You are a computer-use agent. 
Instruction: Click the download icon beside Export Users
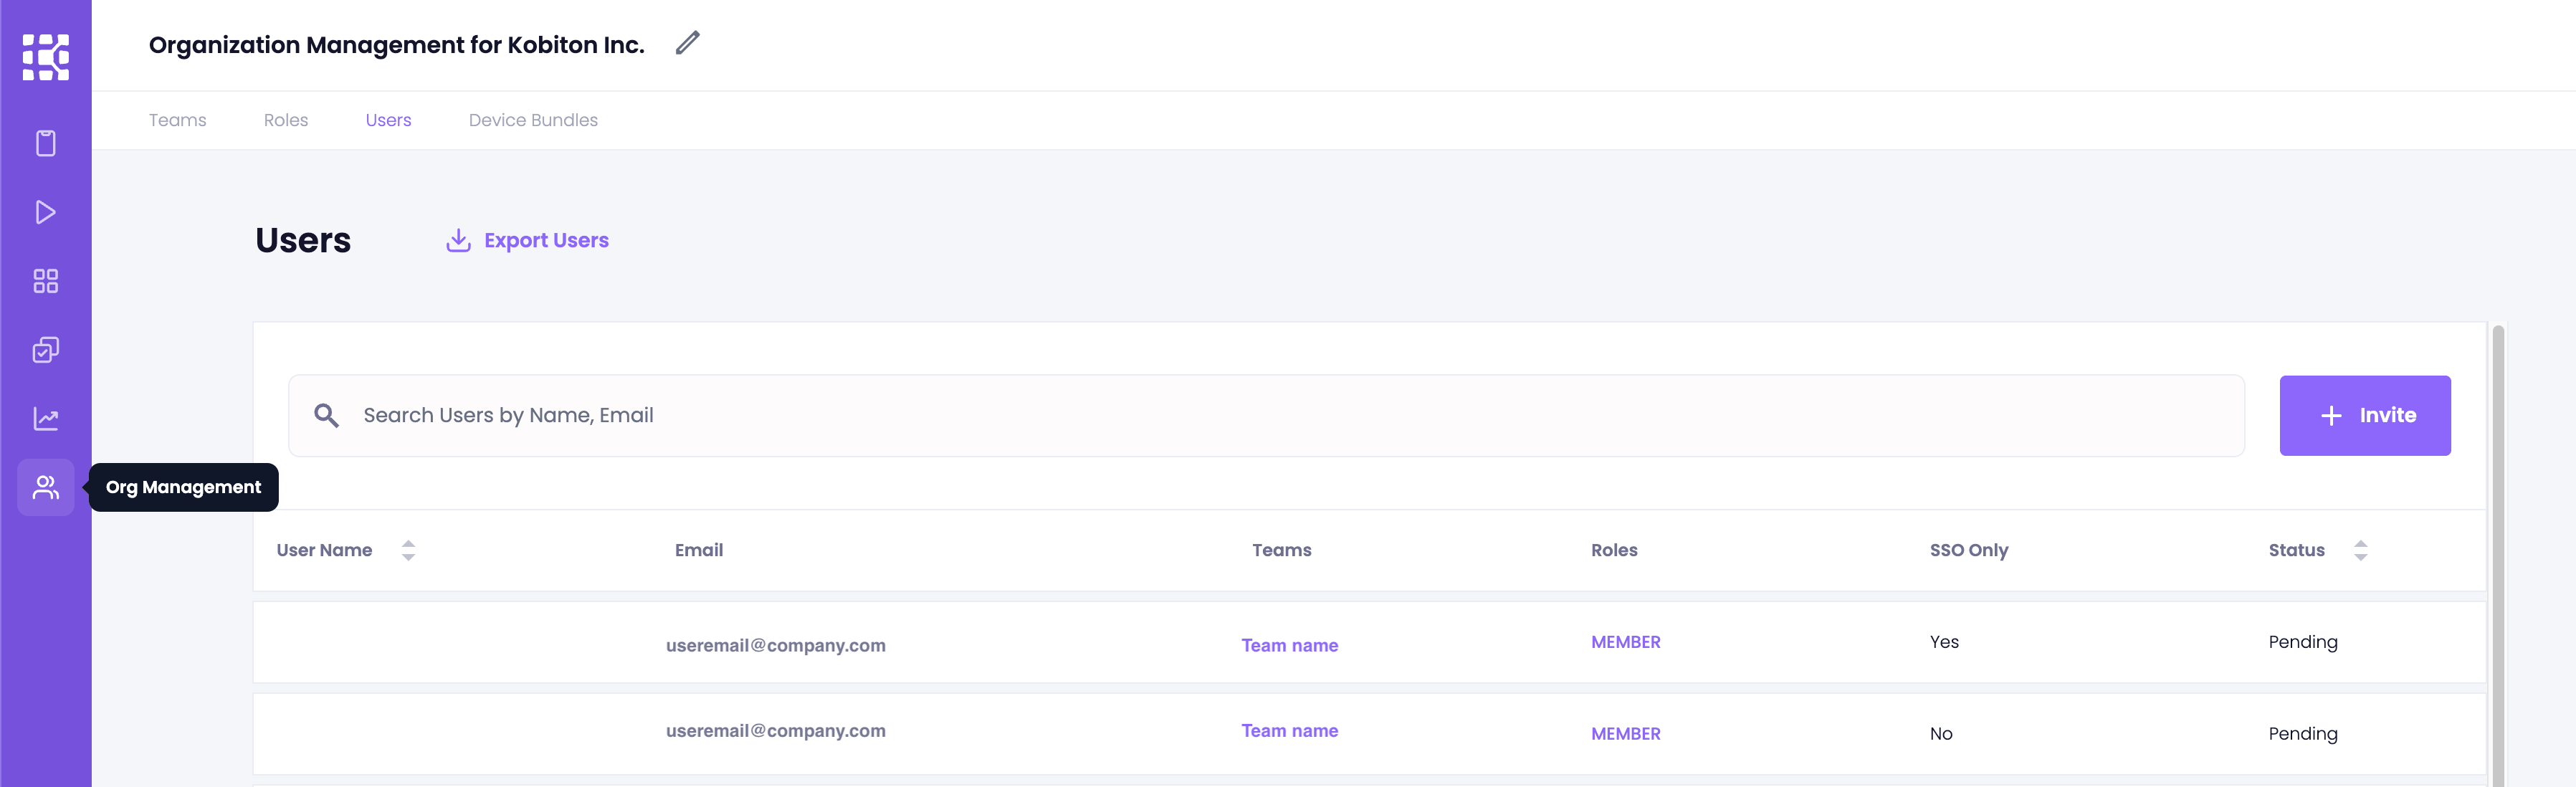pyautogui.click(x=458, y=240)
